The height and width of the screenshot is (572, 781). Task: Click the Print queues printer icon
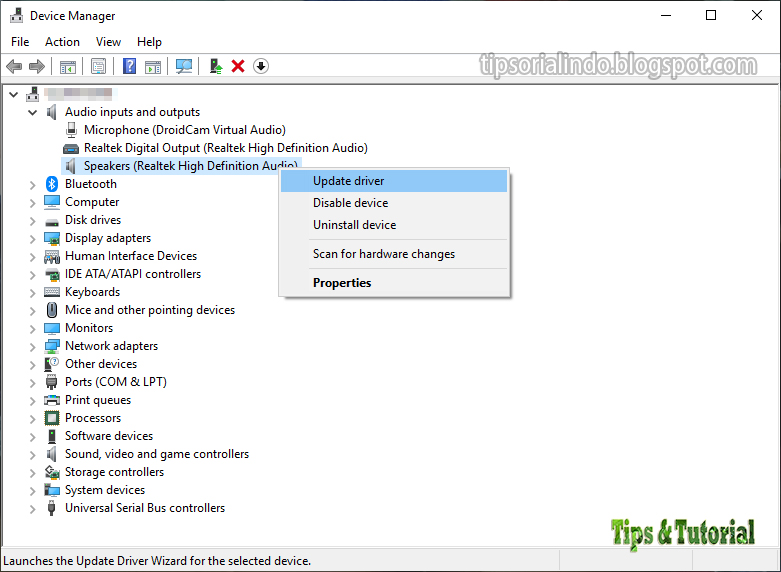(52, 400)
